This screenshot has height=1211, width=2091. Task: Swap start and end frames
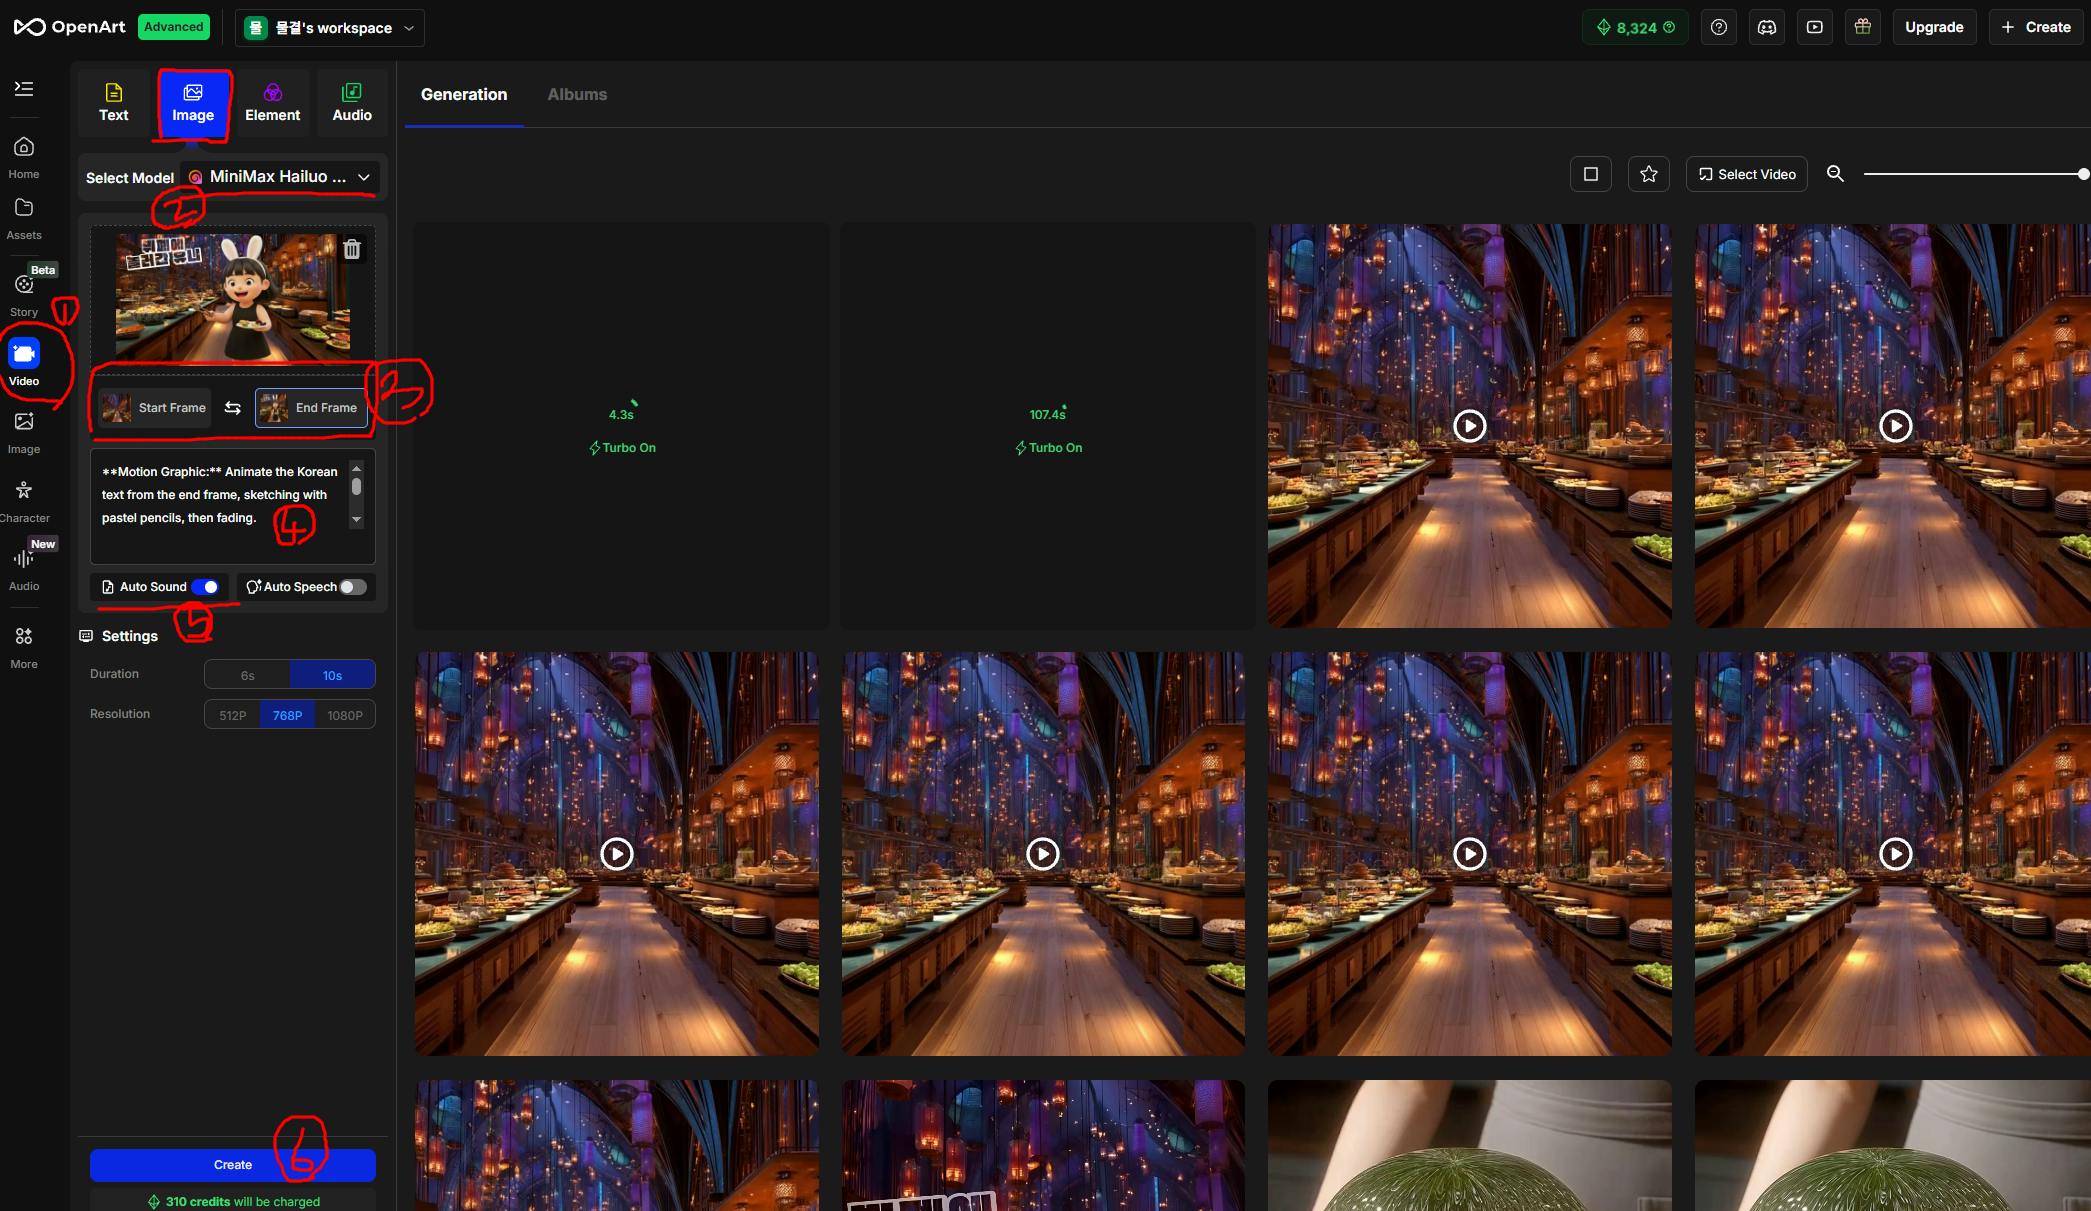tap(233, 408)
